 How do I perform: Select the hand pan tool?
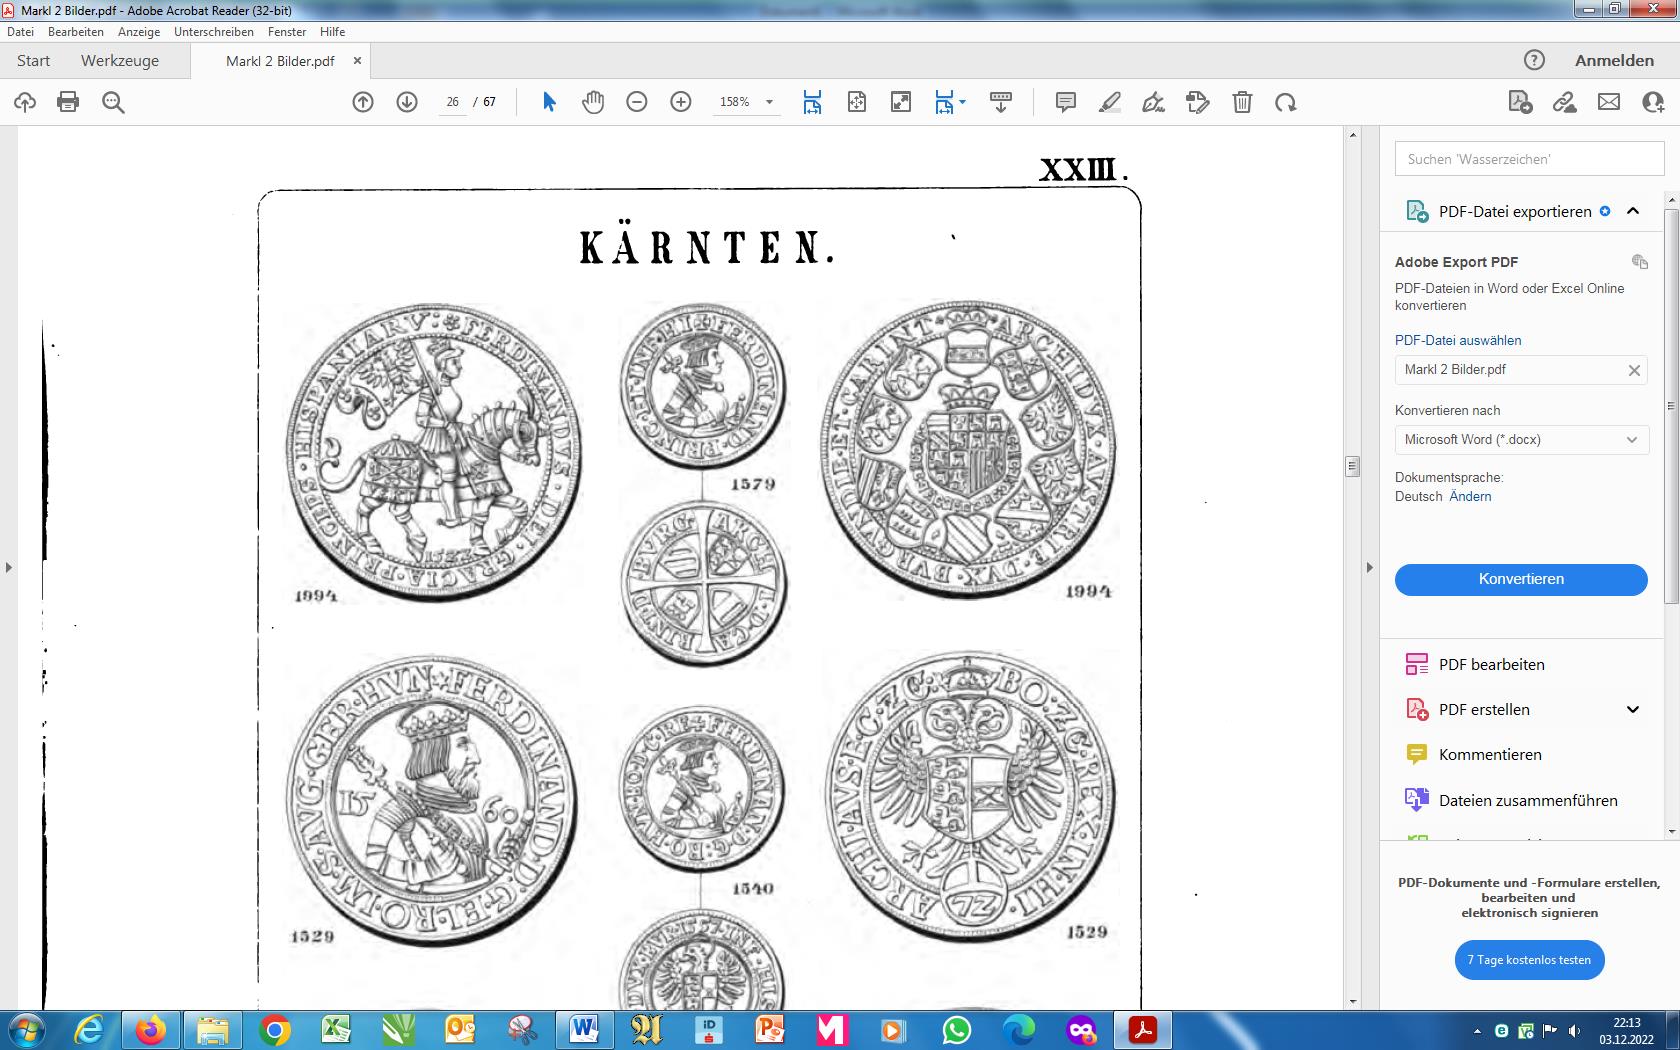pyautogui.click(x=593, y=102)
